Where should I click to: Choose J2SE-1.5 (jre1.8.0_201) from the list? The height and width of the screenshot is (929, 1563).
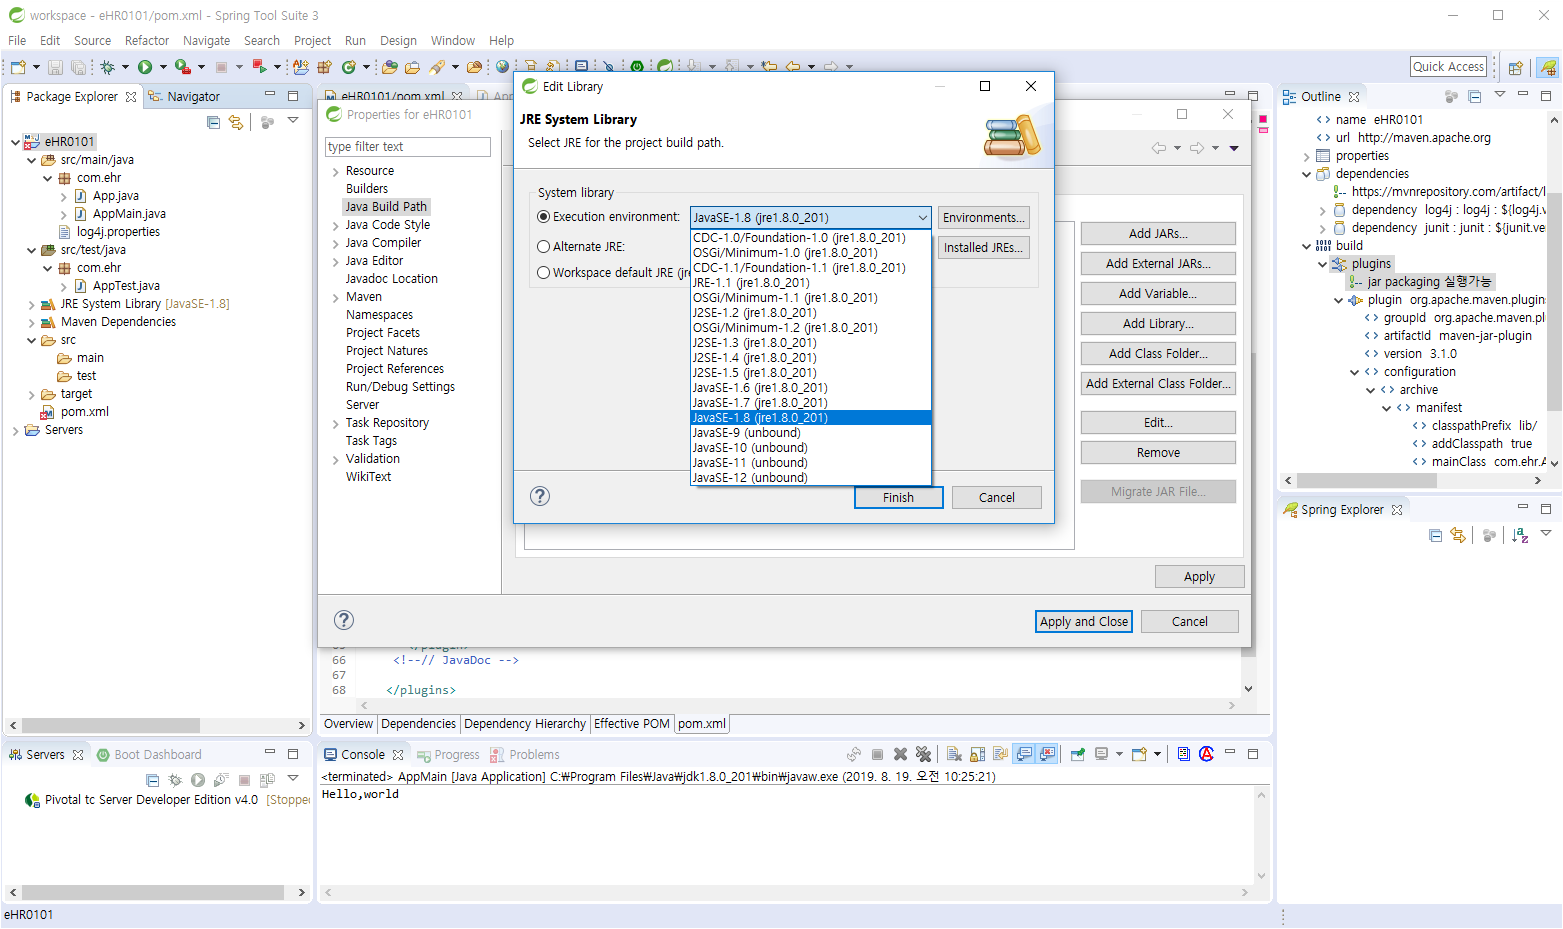pos(811,373)
